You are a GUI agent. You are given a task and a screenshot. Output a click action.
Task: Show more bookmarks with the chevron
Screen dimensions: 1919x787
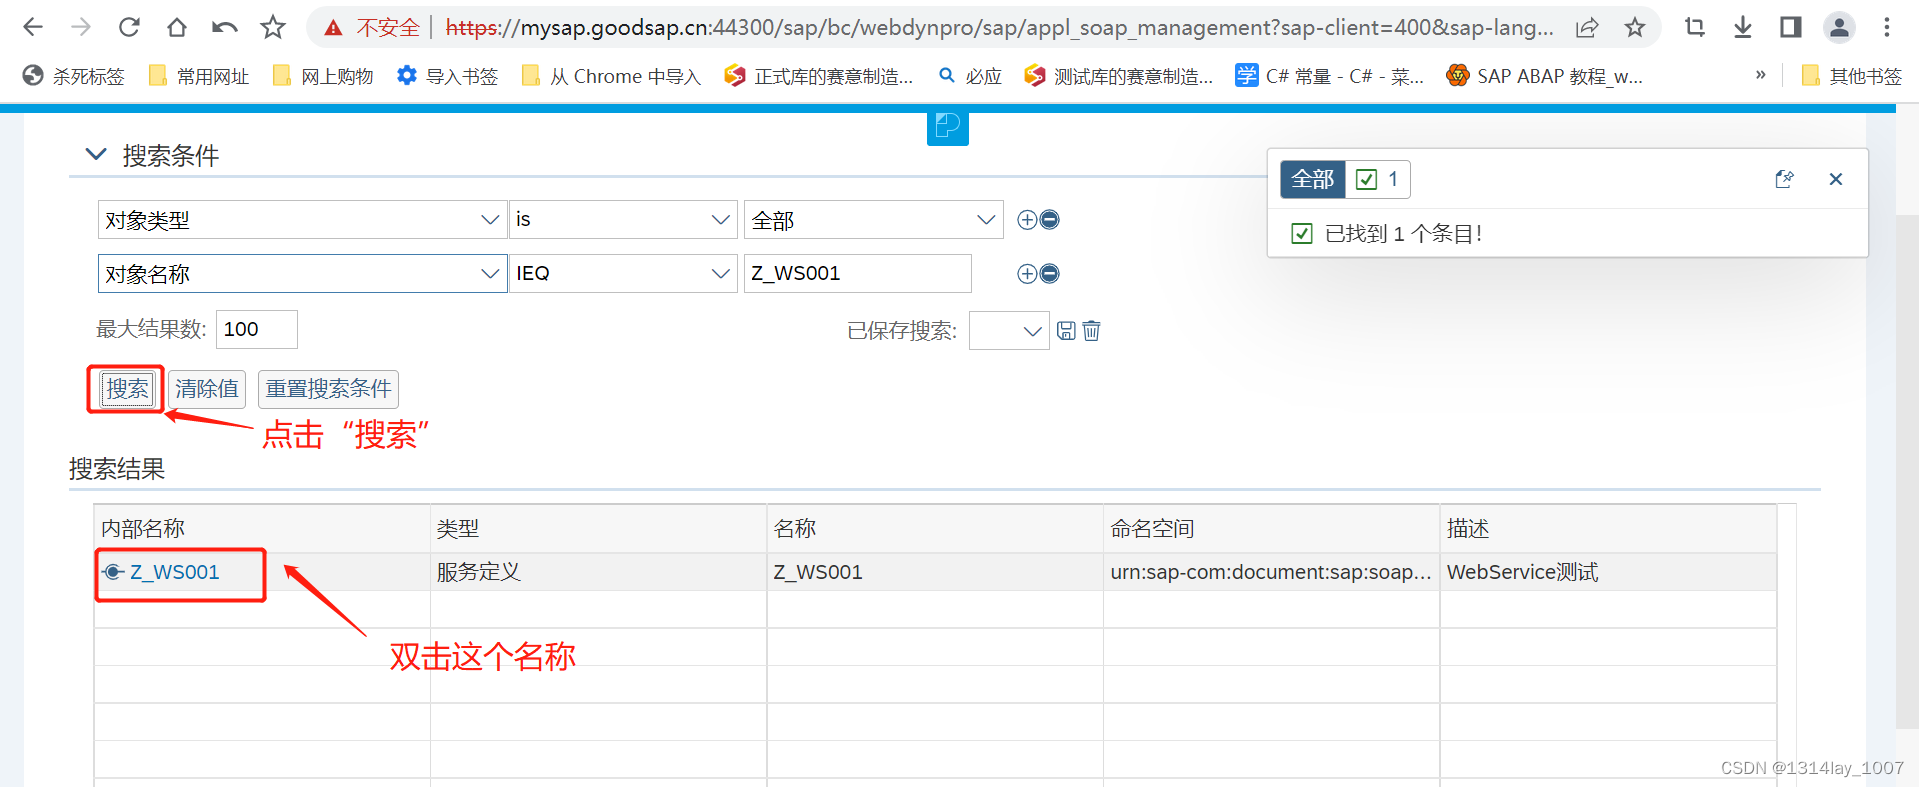pyautogui.click(x=1760, y=75)
